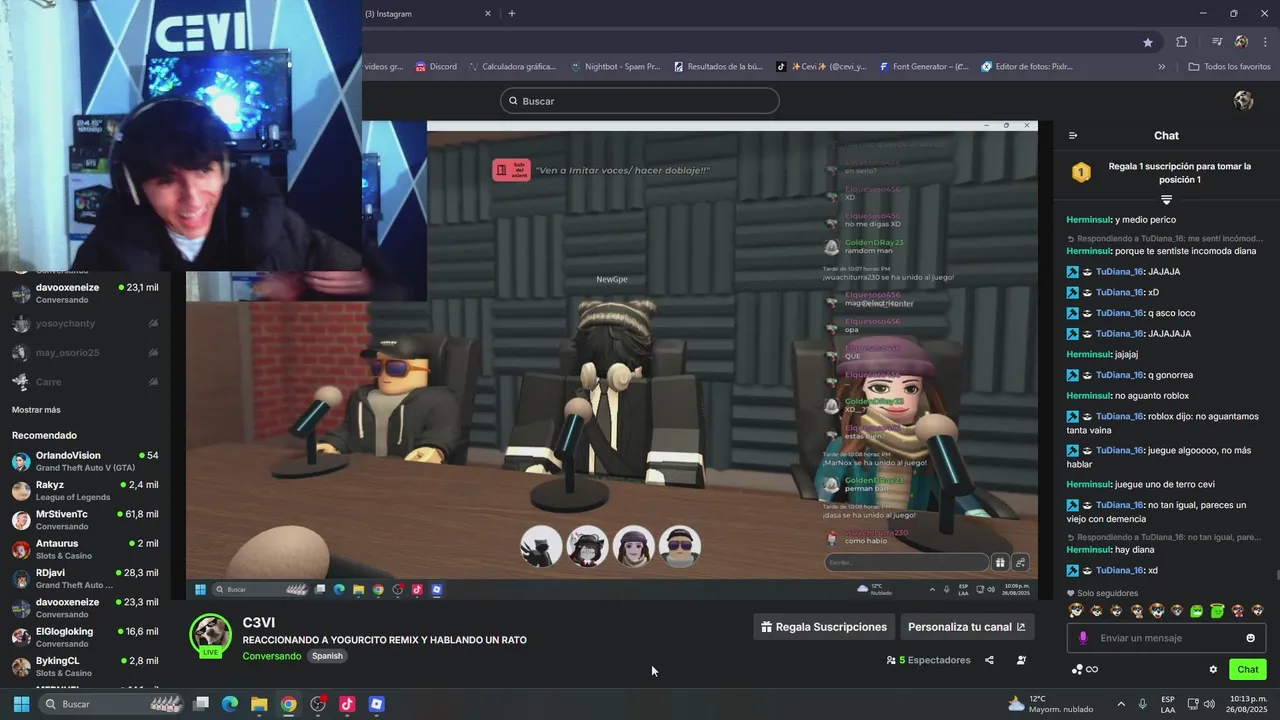Open File Explorer from taskbar
This screenshot has height=720, width=1280.
pos(259,704)
